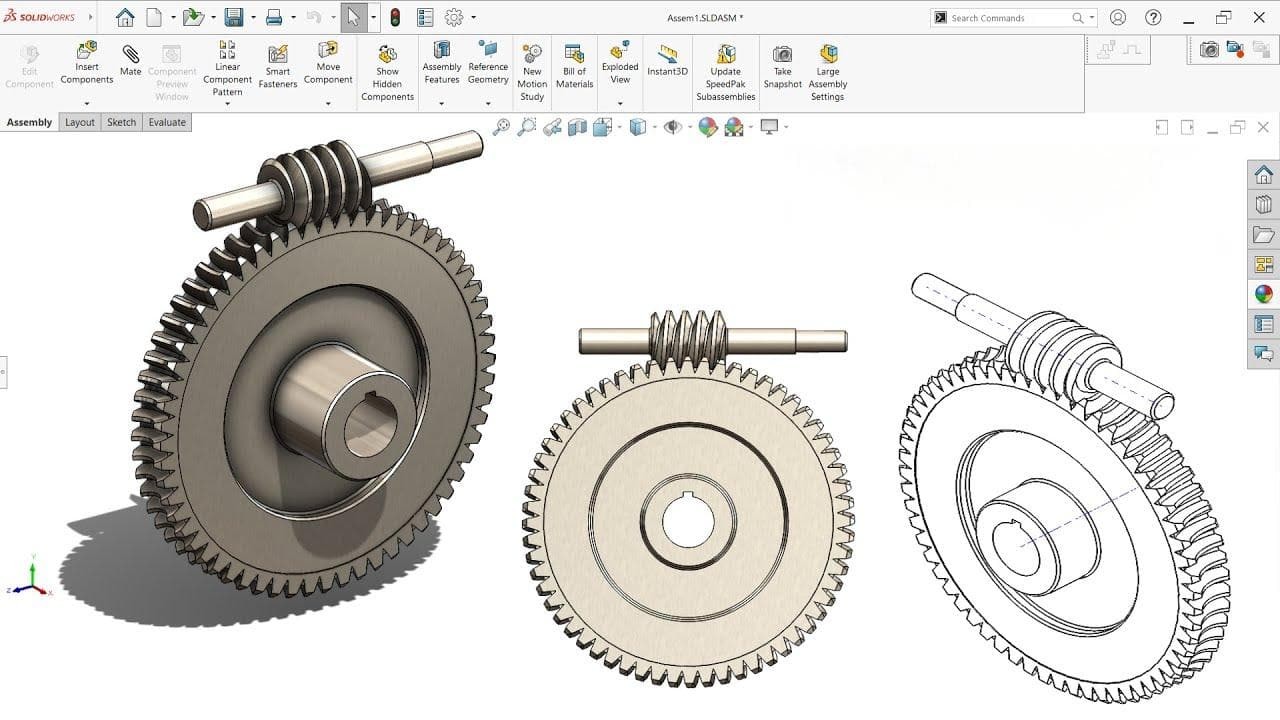The image size is (1280, 720).
Task: Click the Home icon in the top toolbar
Action: pos(125,17)
